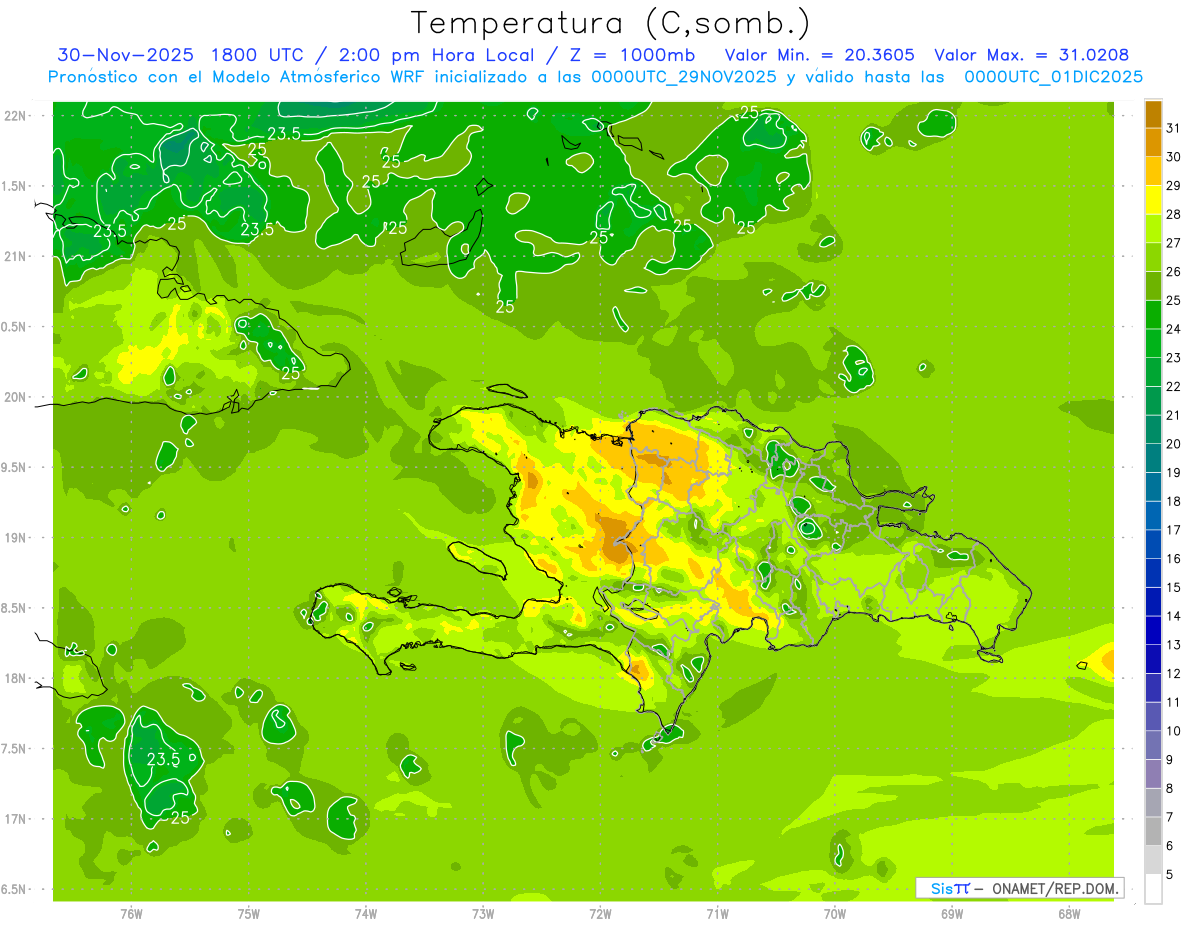Click the 76W longitude axis label
1200x927 pixels.
click(x=131, y=914)
